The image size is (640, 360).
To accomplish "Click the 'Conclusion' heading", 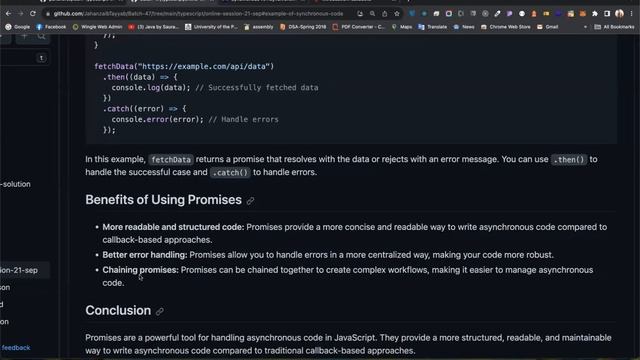I will (118, 310).
